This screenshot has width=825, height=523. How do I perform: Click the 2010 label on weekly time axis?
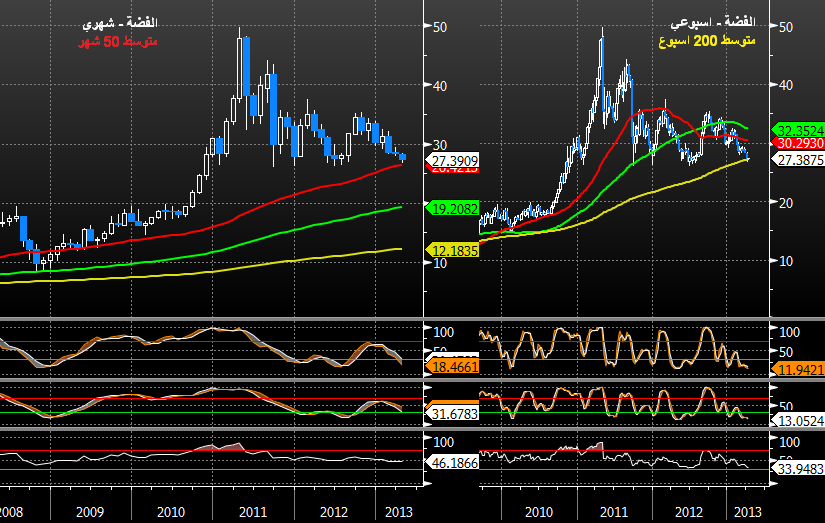pos(539,512)
